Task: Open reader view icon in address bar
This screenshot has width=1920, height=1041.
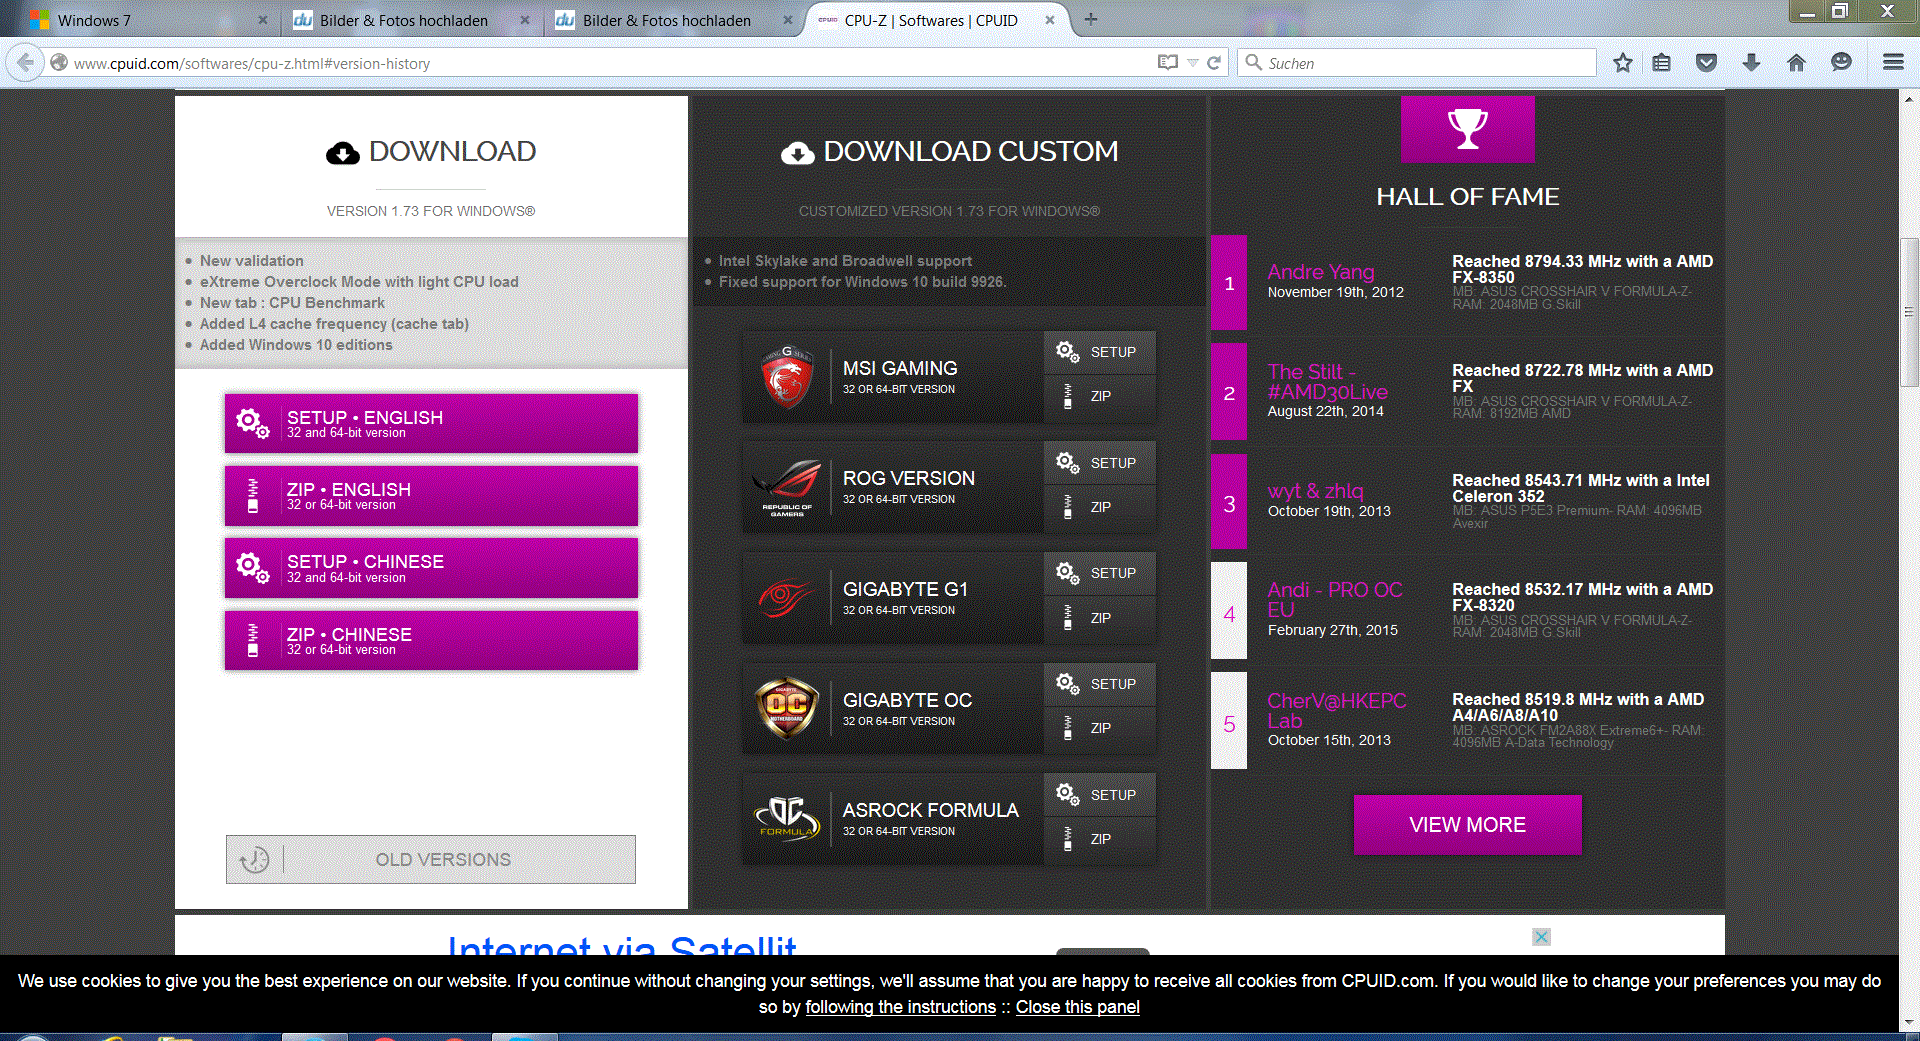Action: coord(1167,63)
